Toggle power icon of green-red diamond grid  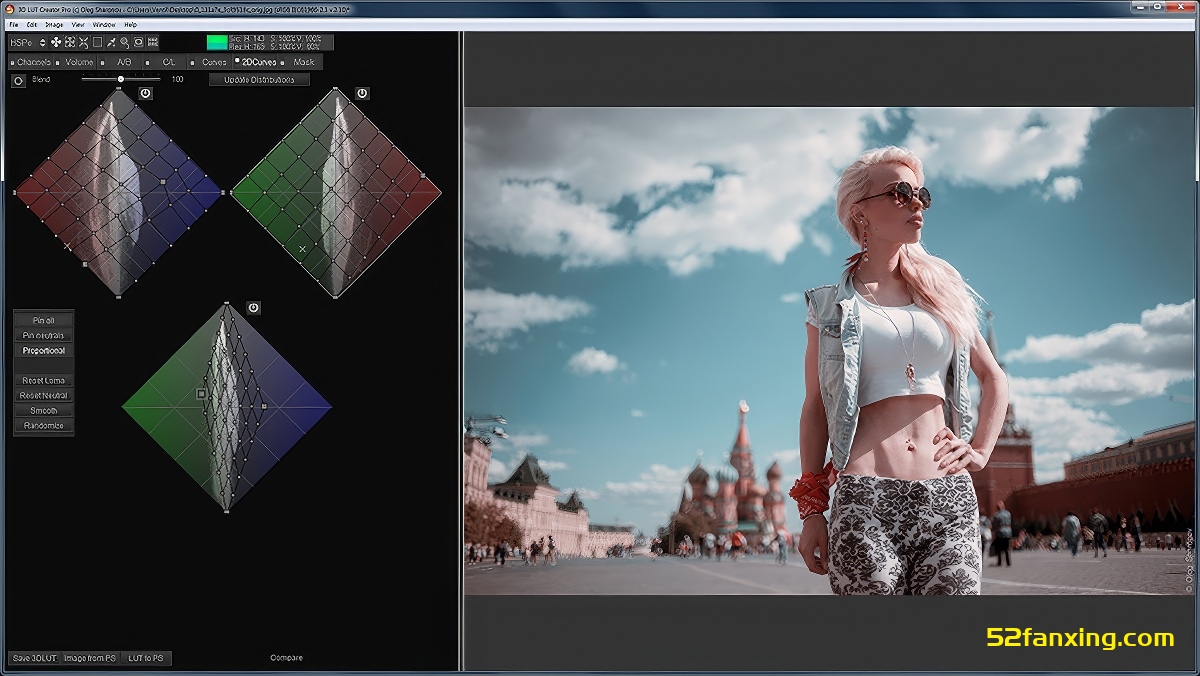point(362,93)
